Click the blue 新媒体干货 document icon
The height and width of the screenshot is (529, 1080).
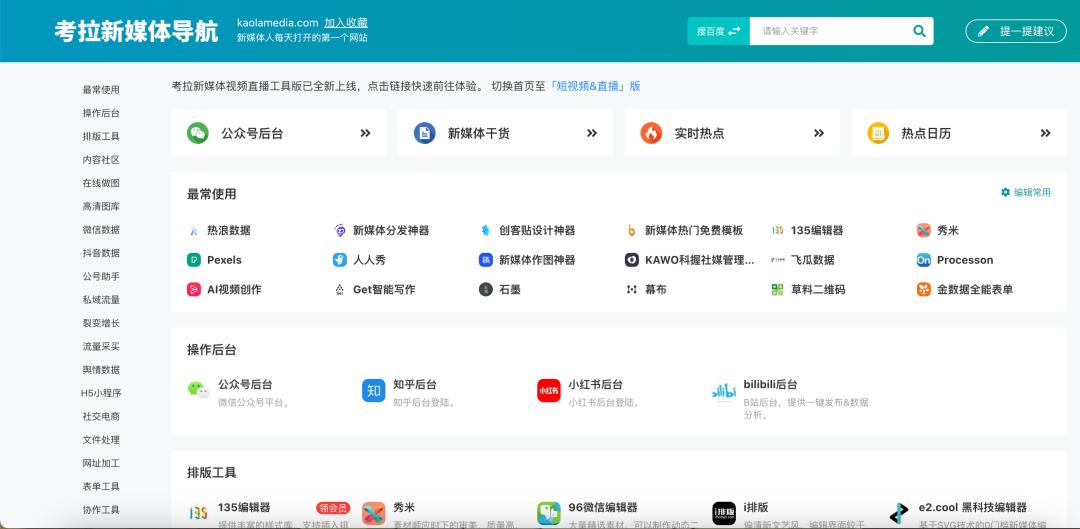(x=424, y=133)
